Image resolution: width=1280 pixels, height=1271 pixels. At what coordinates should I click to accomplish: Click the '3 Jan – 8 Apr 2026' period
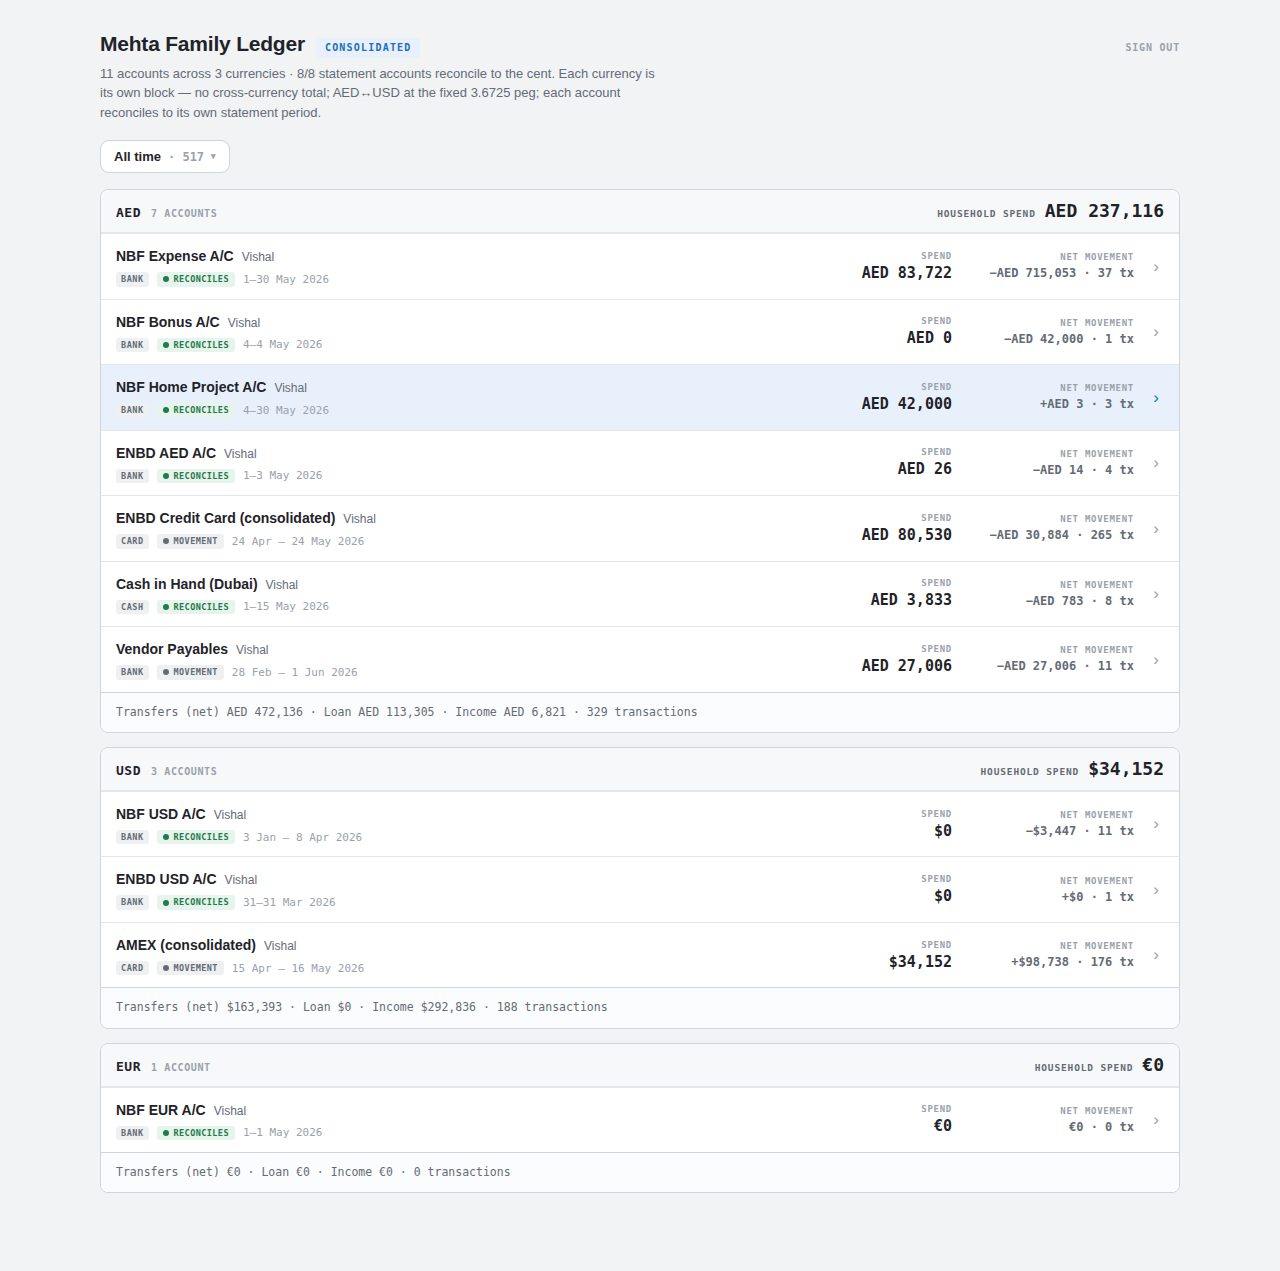coord(302,837)
